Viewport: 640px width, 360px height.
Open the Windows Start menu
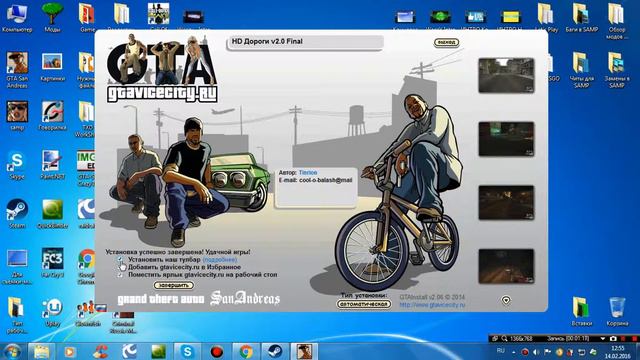point(12,351)
